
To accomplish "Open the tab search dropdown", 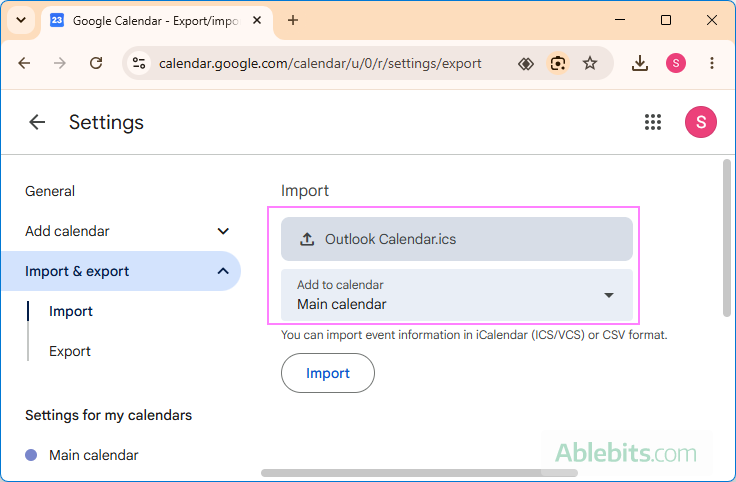I will coord(21,20).
